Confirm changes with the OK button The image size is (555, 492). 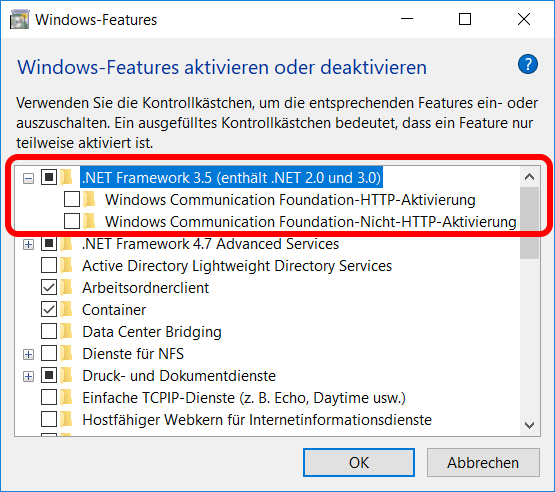[359, 463]
